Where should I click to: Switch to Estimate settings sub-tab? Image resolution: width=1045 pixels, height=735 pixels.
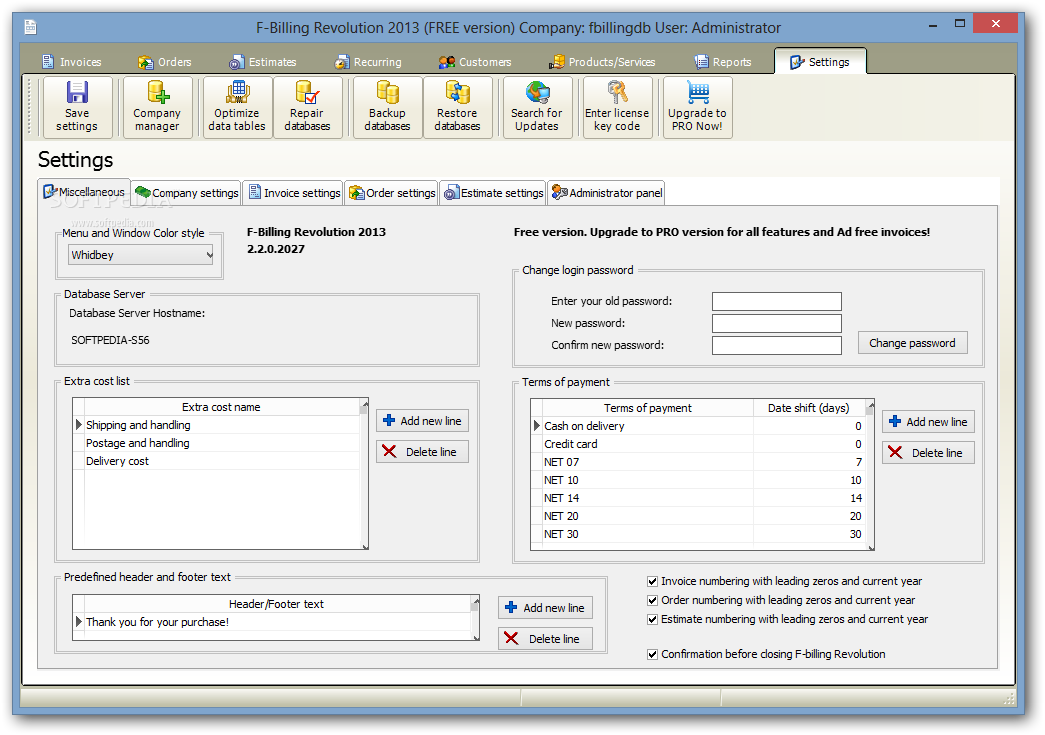click(493, 193)
